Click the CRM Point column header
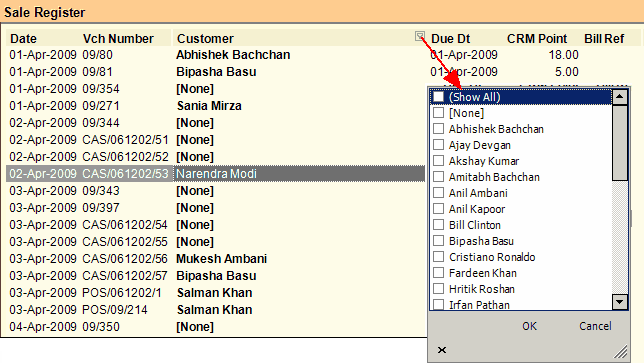 tap(536, 39)
